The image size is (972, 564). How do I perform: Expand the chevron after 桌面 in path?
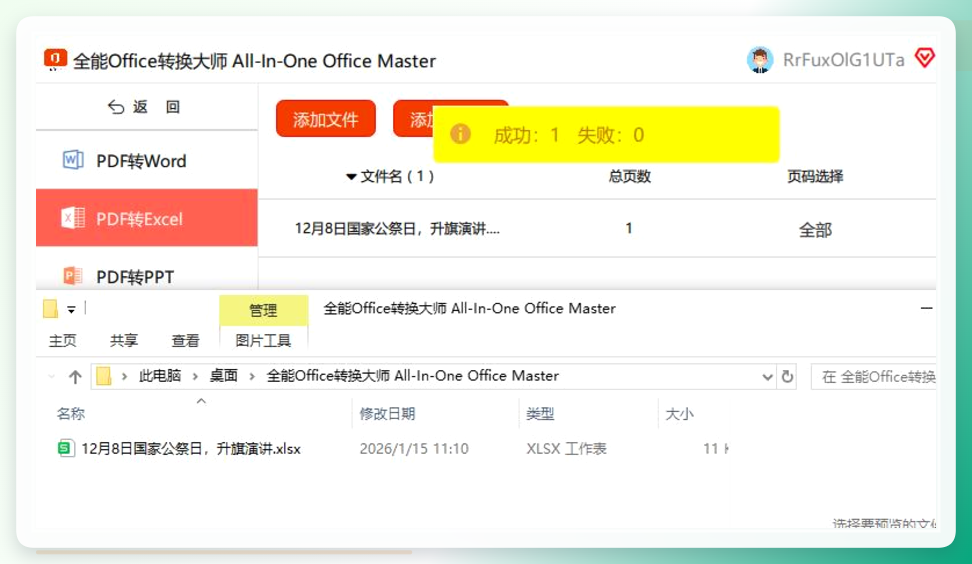[252, 376]
